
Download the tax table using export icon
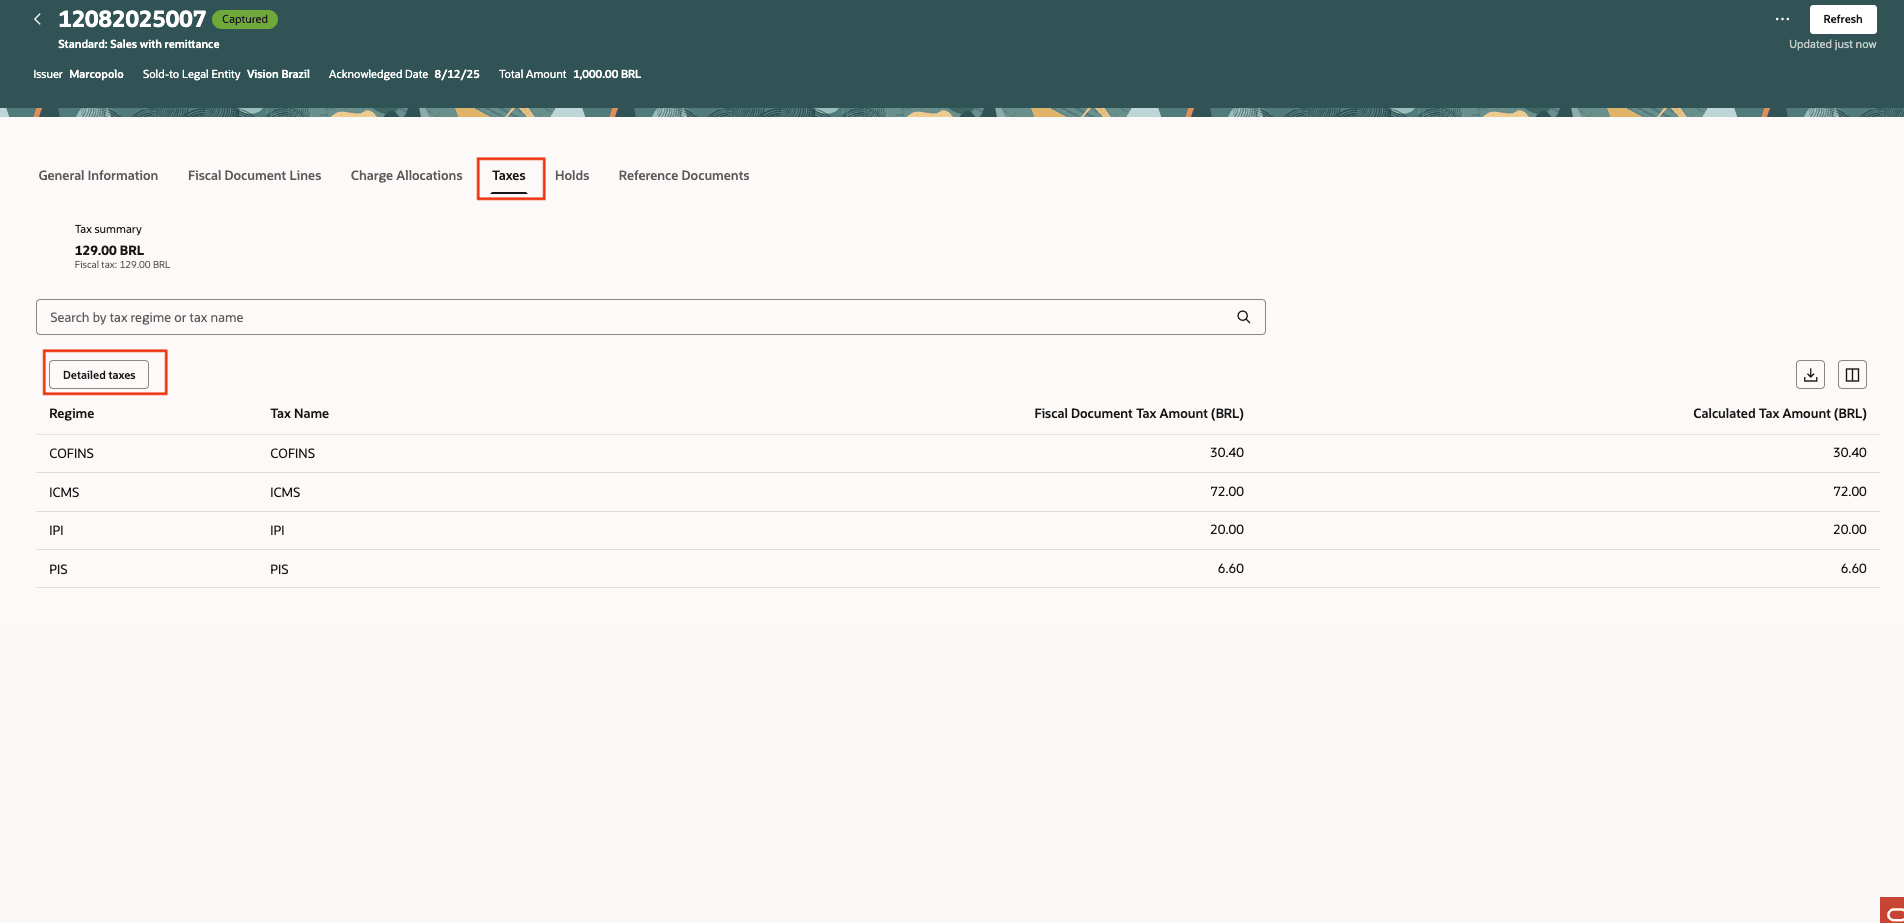click(x=1810, y=375)
